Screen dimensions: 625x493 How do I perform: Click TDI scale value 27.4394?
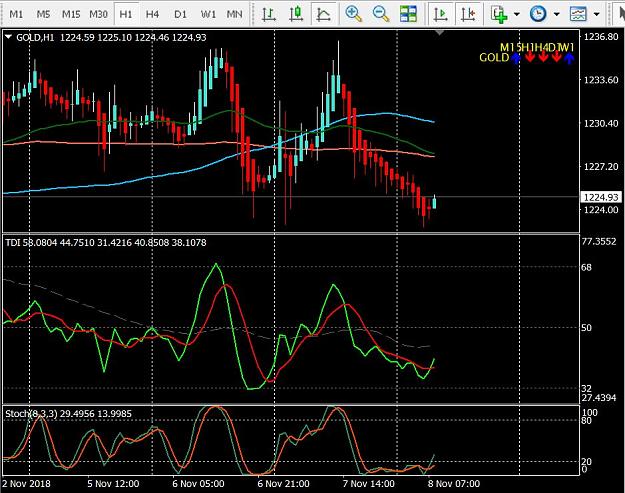point(601,398)
